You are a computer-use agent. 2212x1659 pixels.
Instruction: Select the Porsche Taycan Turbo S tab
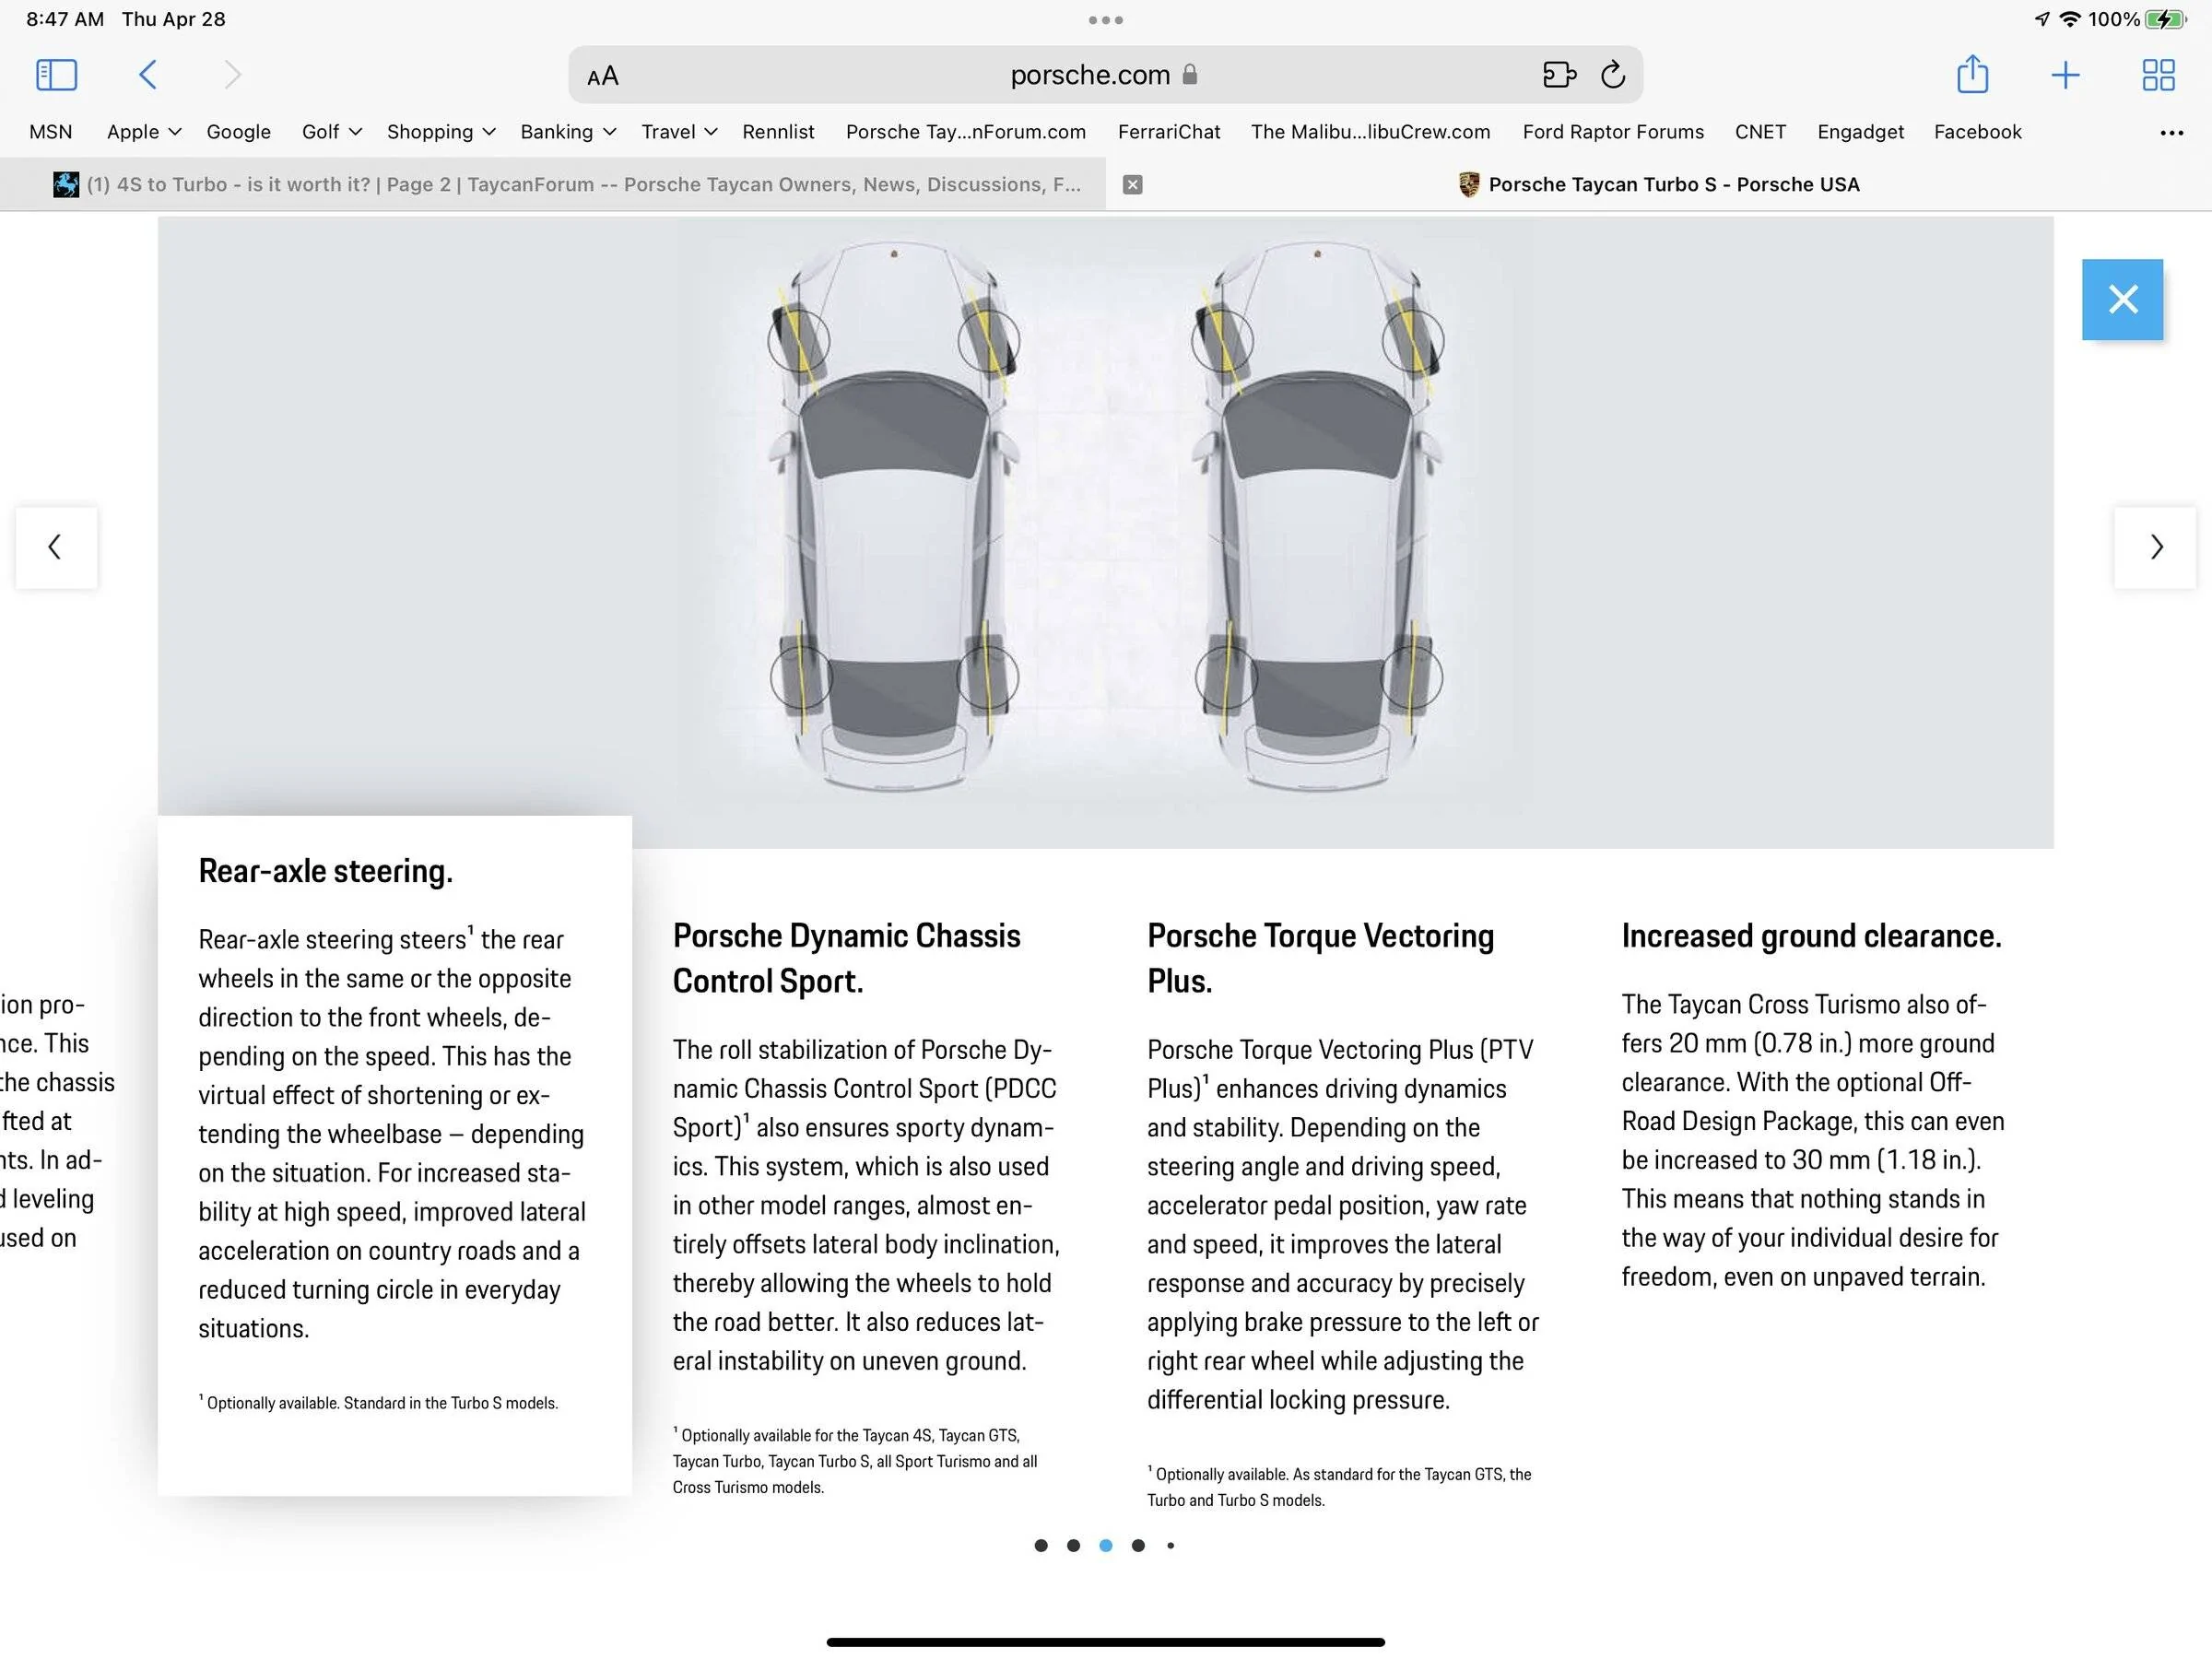click(1659, 184)
